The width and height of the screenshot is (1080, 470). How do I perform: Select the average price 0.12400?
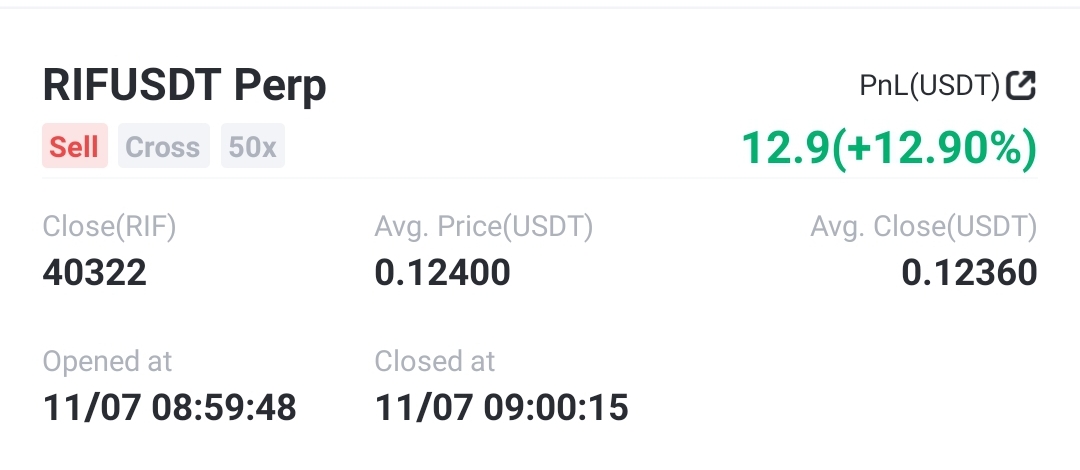[x=442, y=272]
